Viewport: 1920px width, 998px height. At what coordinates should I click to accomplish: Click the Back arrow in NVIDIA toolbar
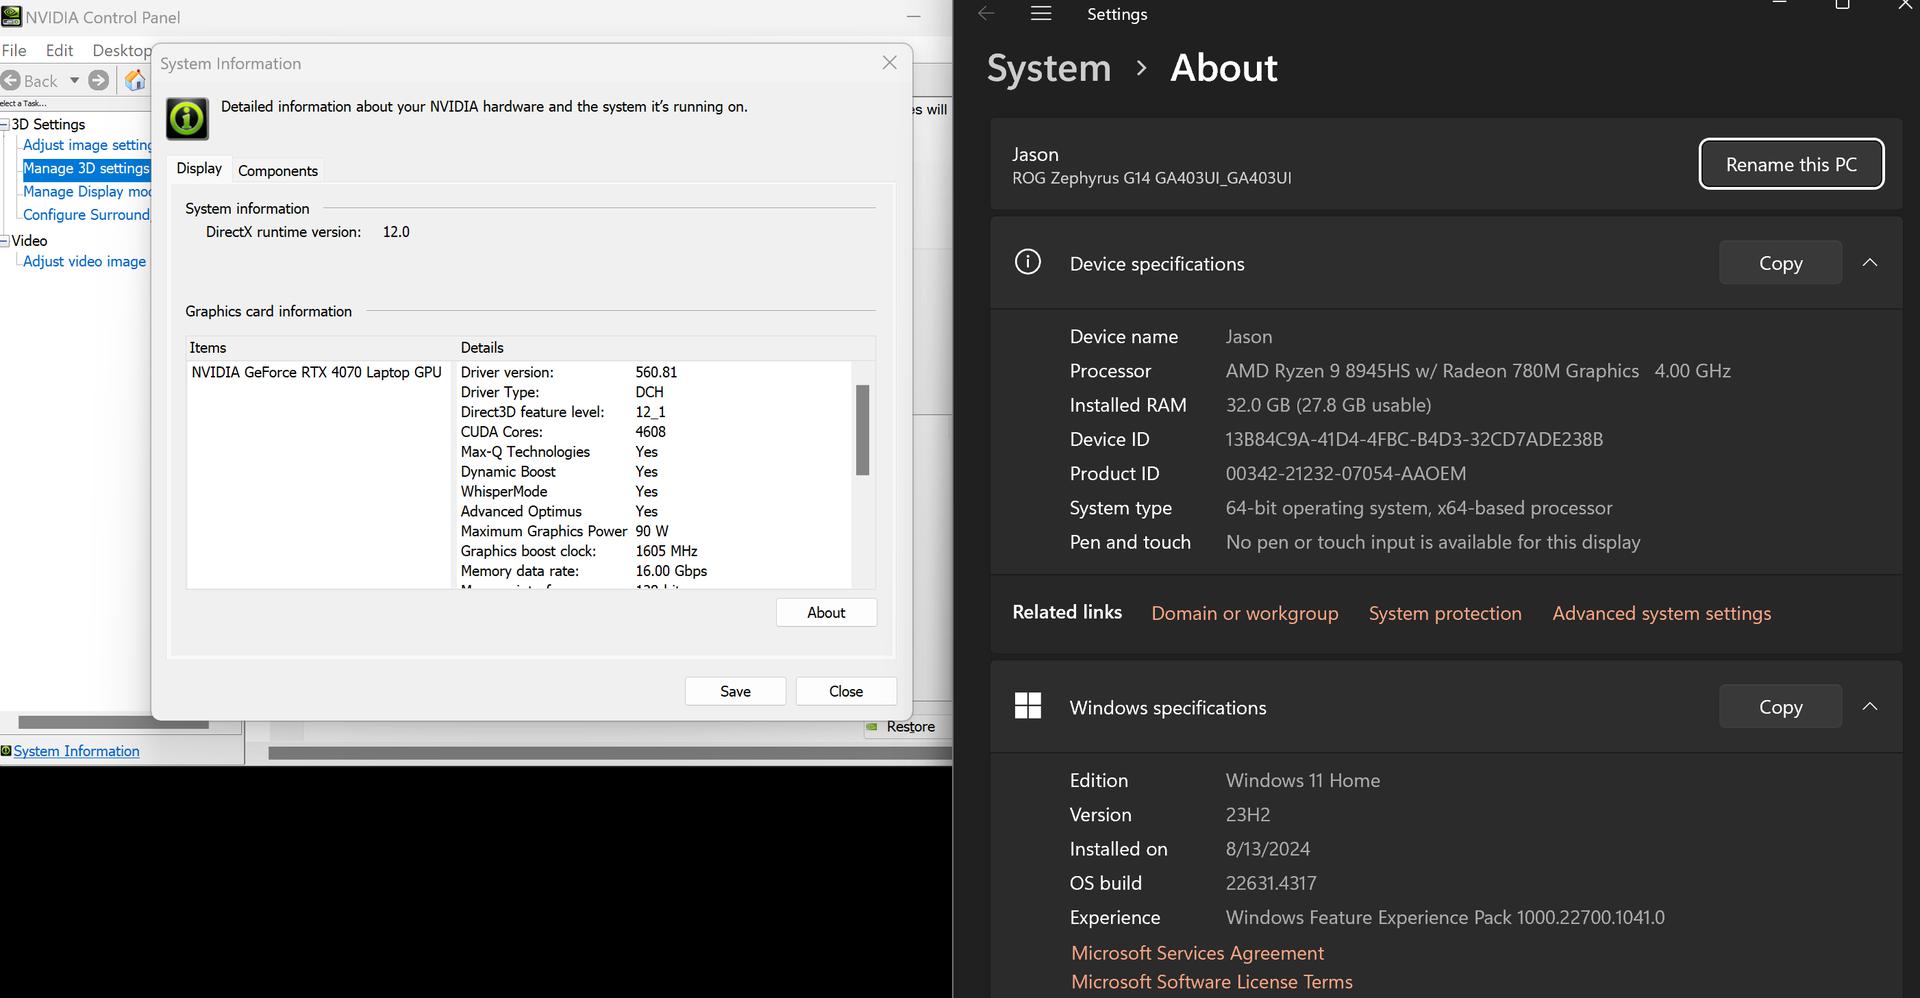pyautogui.click(x=11, y=81)
